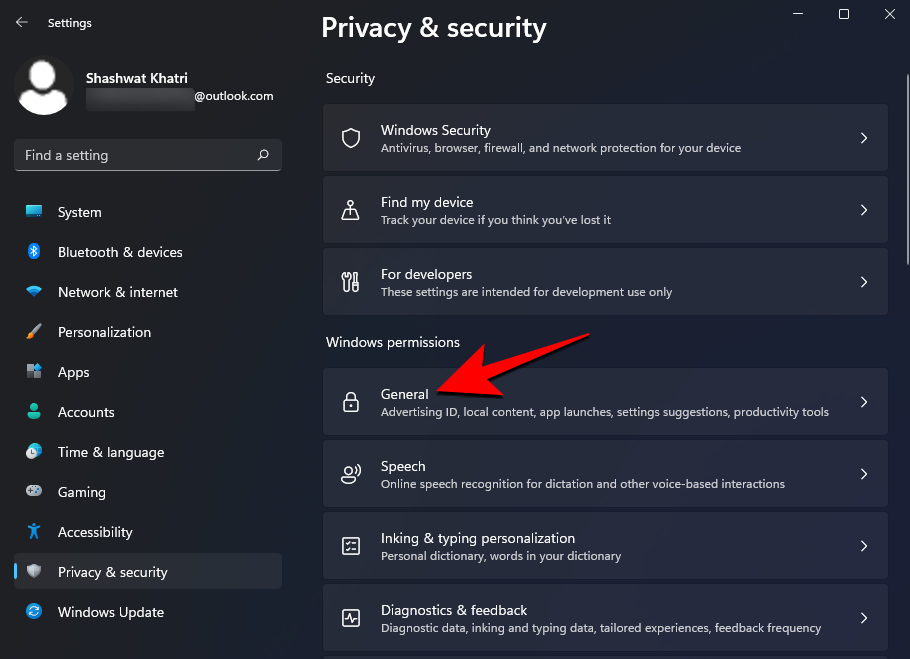Open Accessibility via its sidebar icon
Viewport: 910px width, 659px height.
[34, 532]
